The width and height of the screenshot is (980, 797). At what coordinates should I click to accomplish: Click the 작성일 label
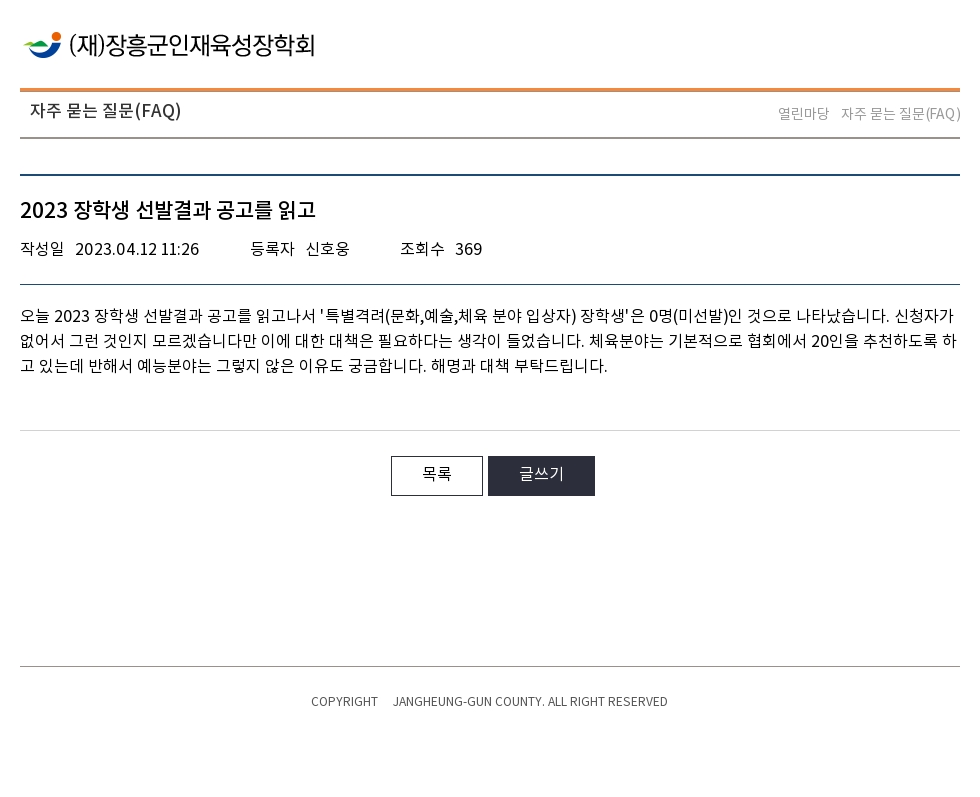tap(42, 249)
